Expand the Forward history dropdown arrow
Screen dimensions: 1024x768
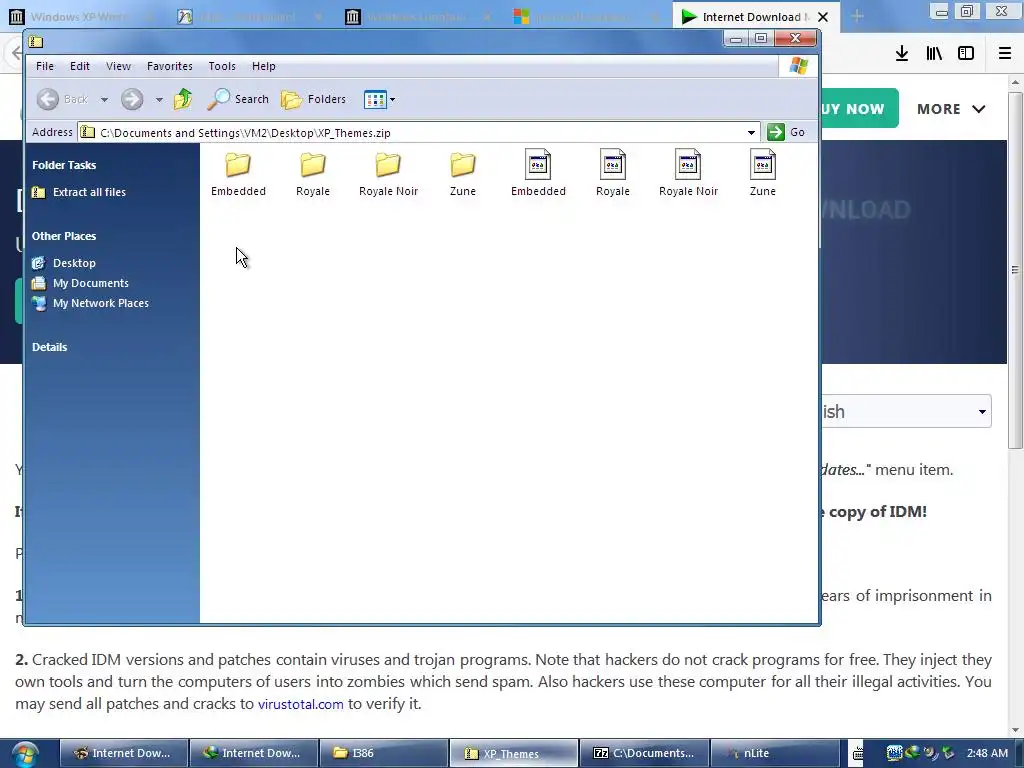click(x=159, y=100)
